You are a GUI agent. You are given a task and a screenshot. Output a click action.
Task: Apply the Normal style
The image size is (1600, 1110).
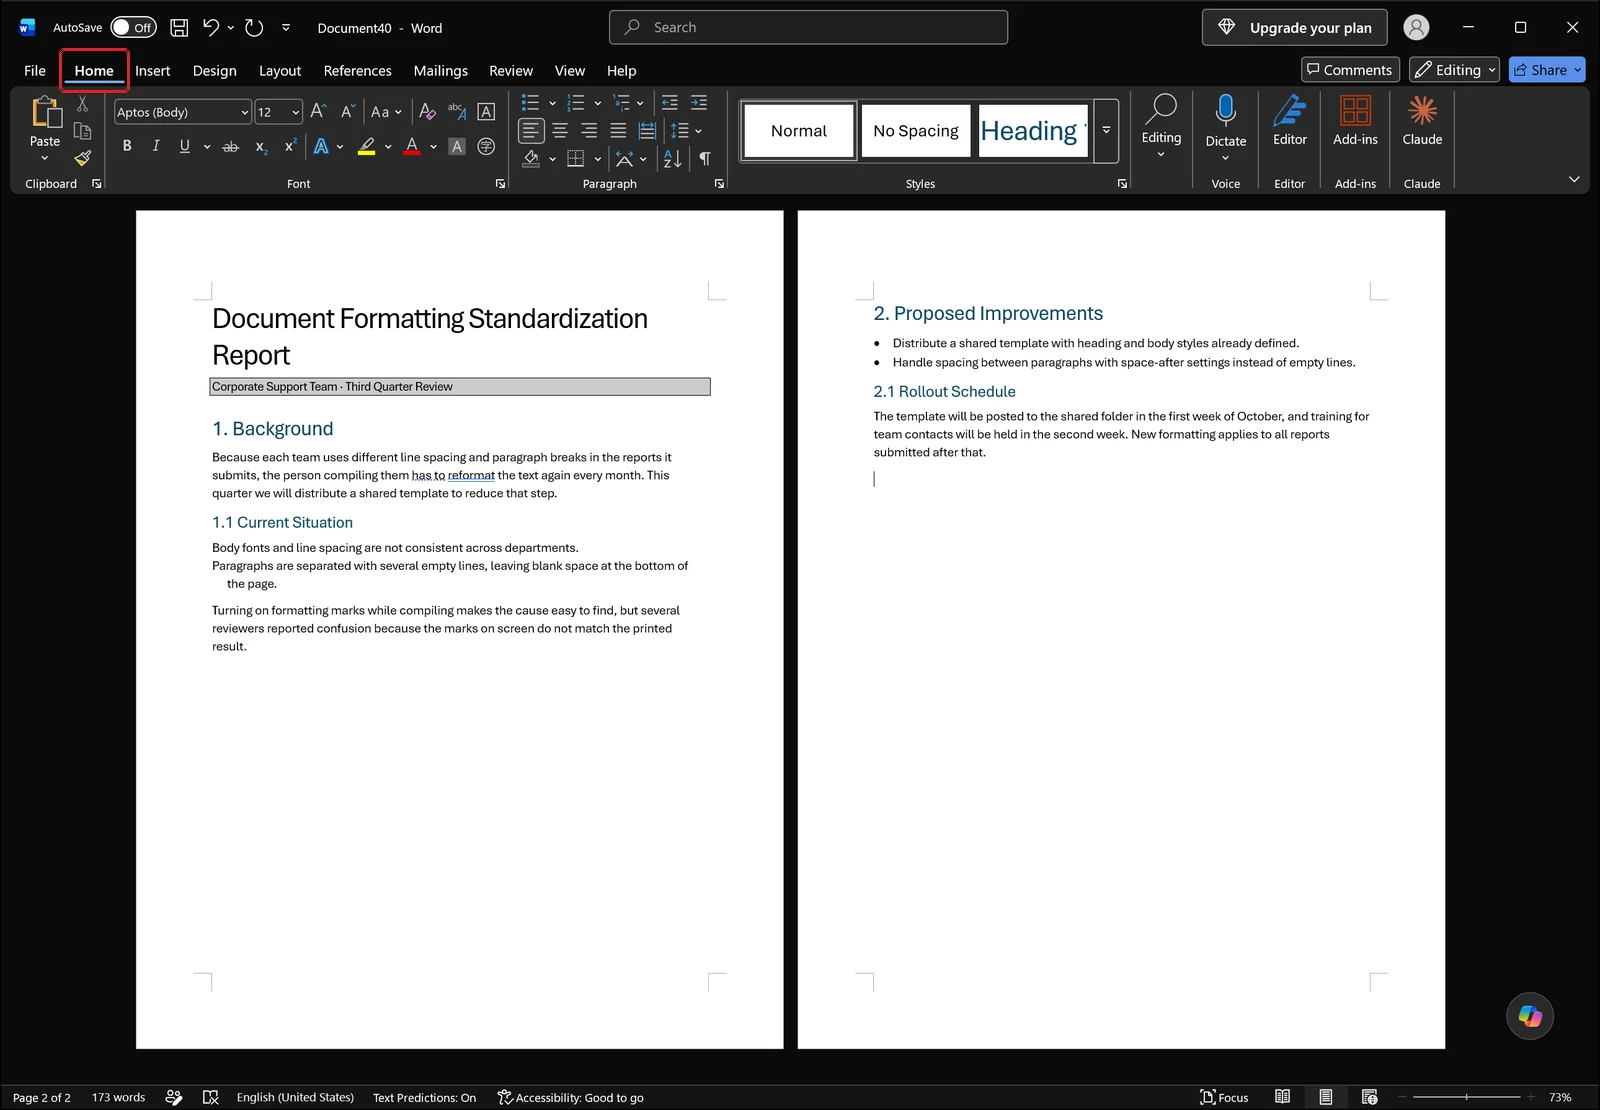tap(799, 131)
